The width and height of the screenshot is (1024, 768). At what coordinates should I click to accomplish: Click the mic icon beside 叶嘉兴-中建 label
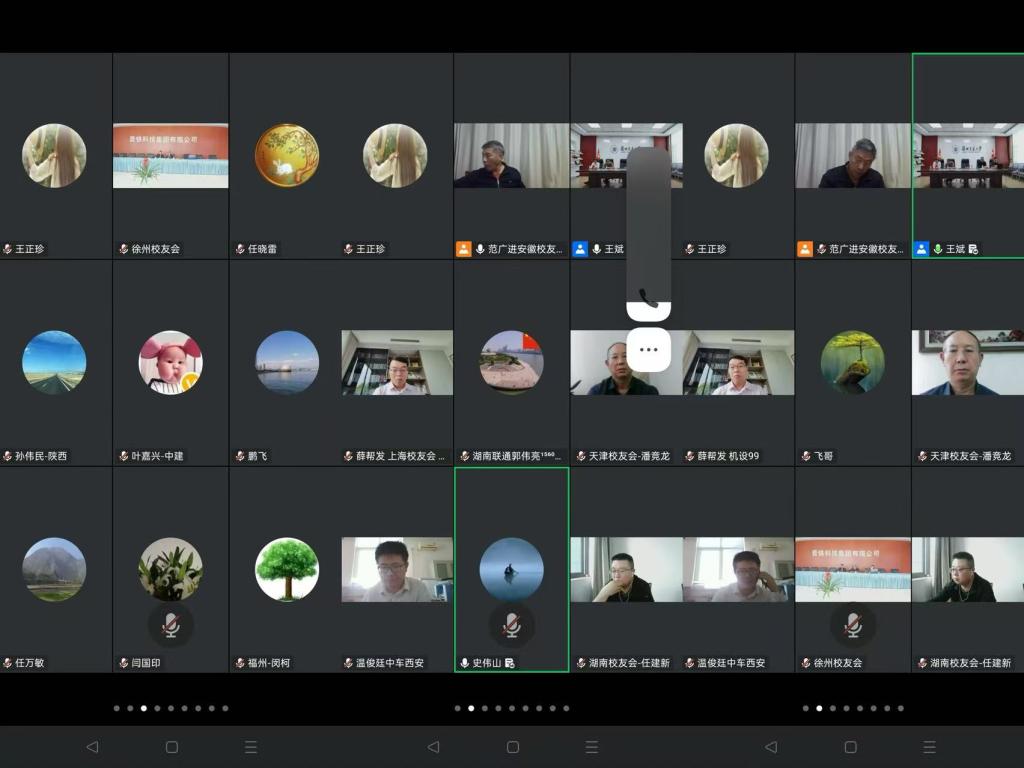pos(124,456)
